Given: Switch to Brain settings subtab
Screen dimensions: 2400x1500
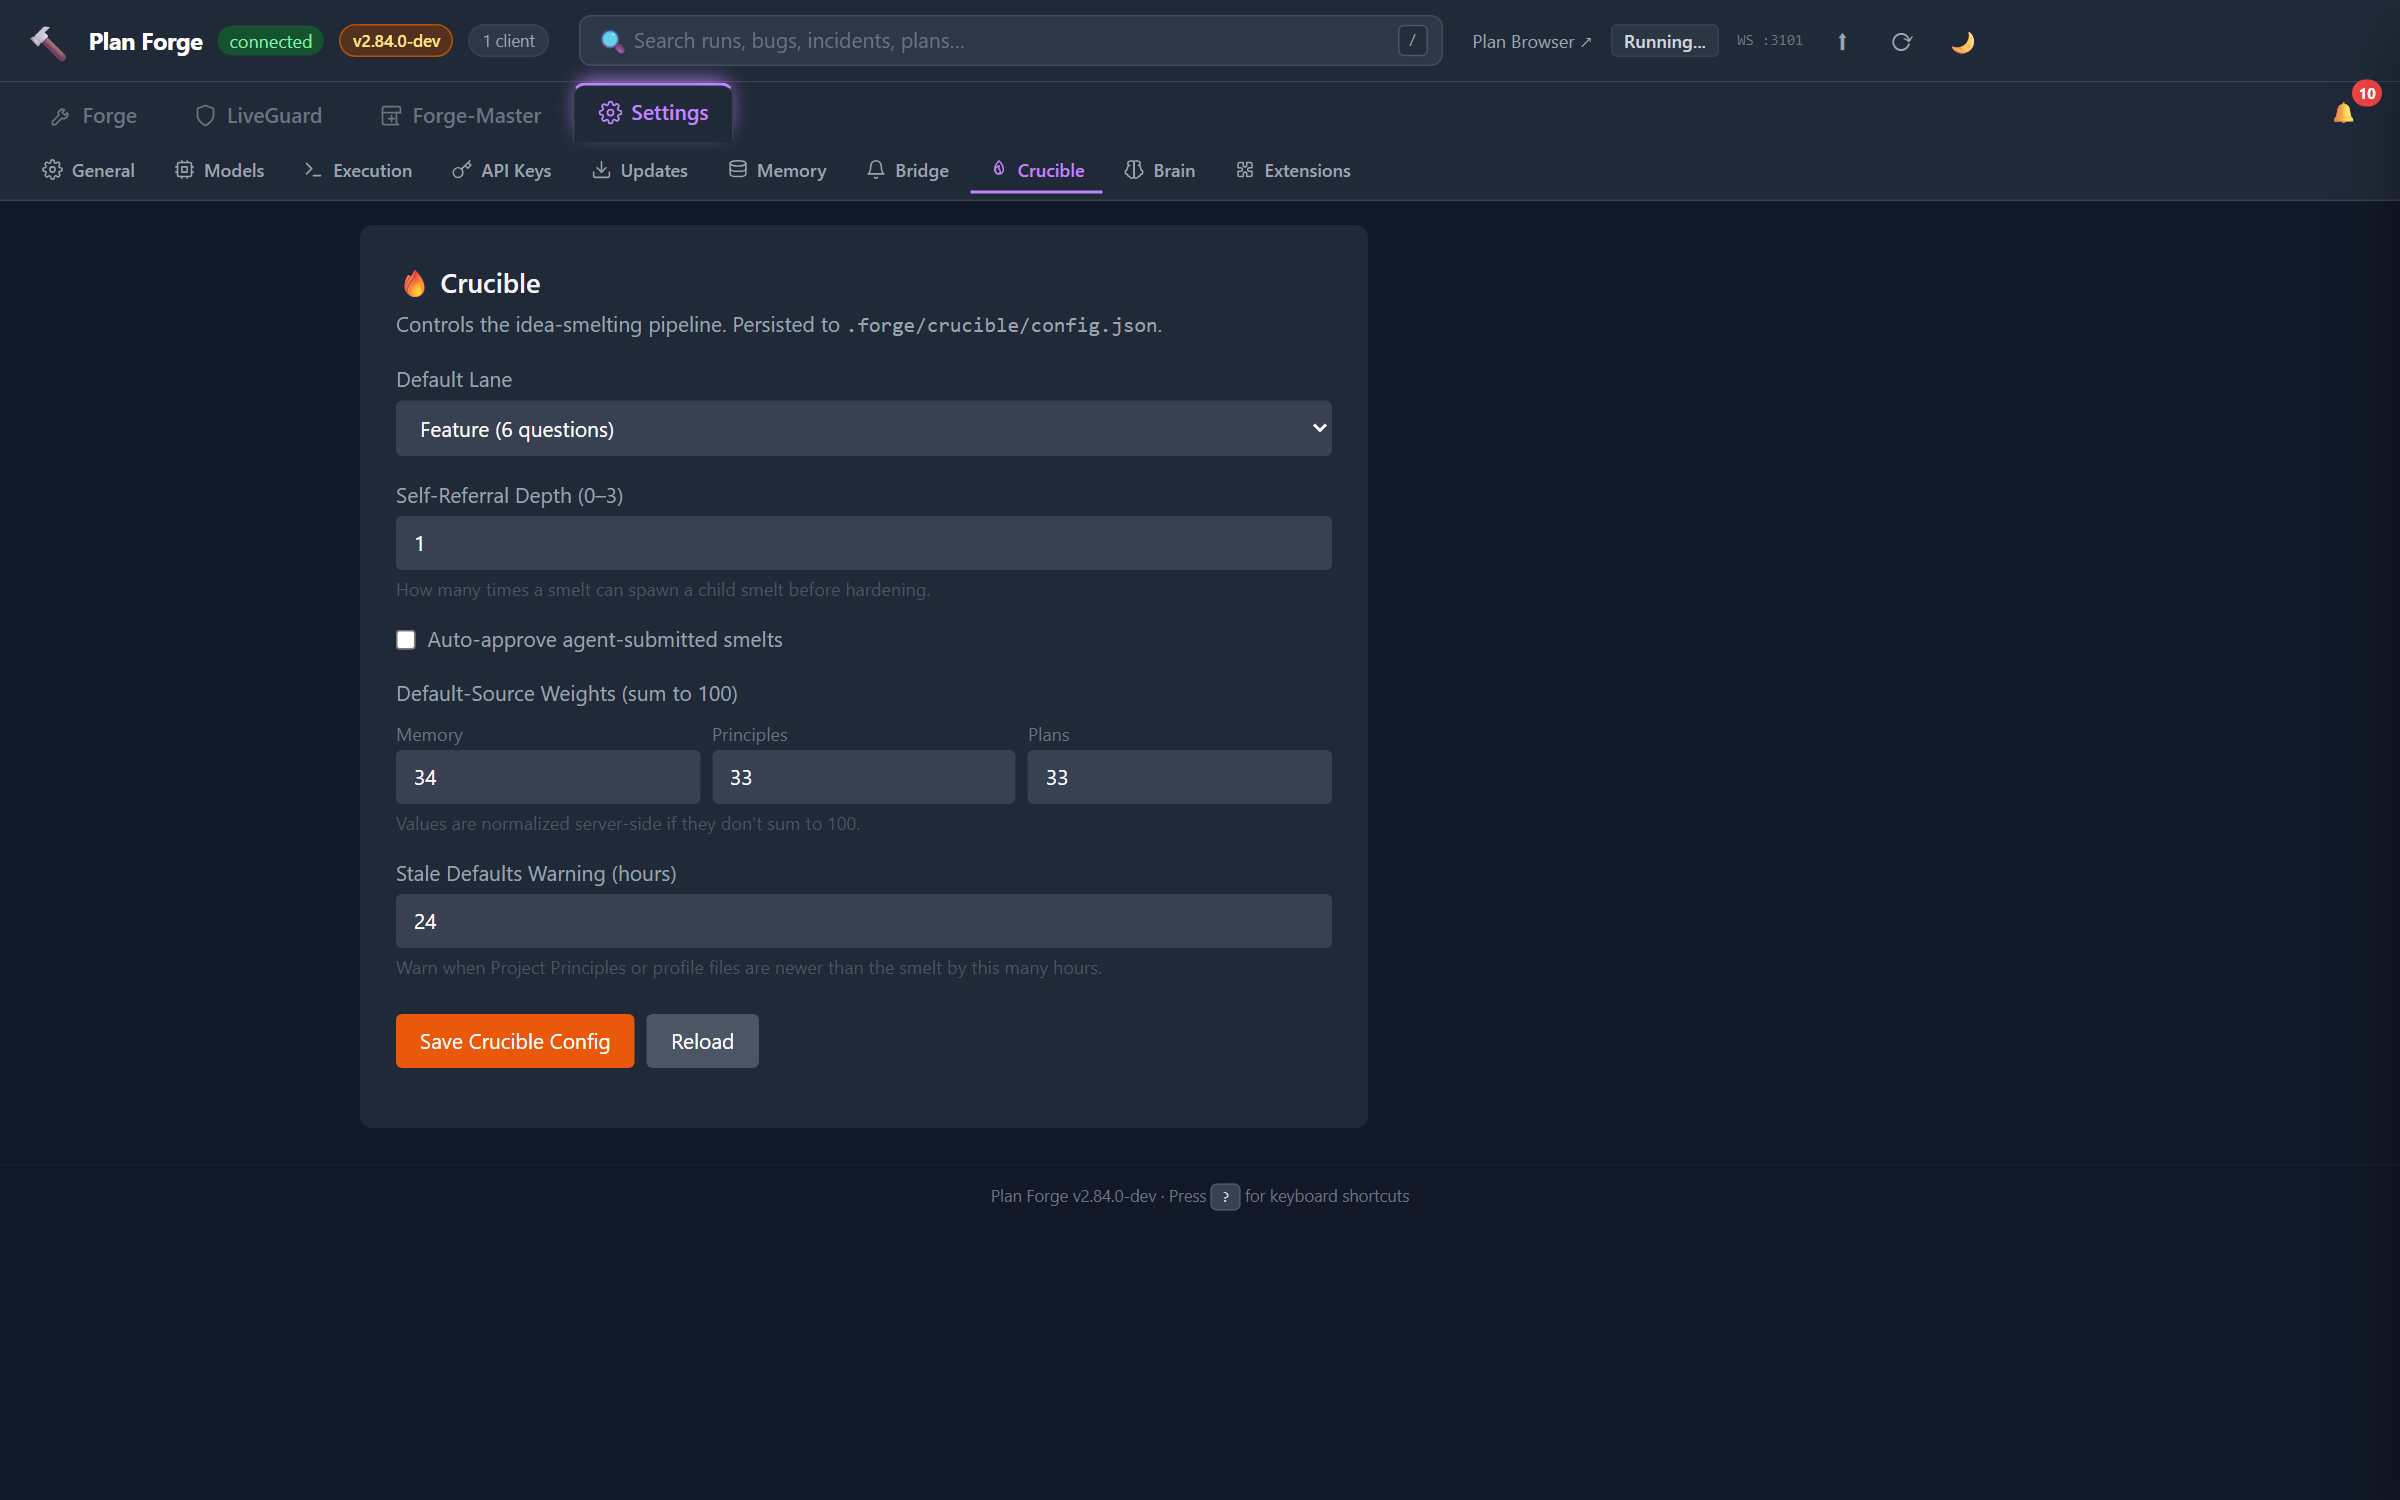Looking at the screenshot, I should 1160,171.
